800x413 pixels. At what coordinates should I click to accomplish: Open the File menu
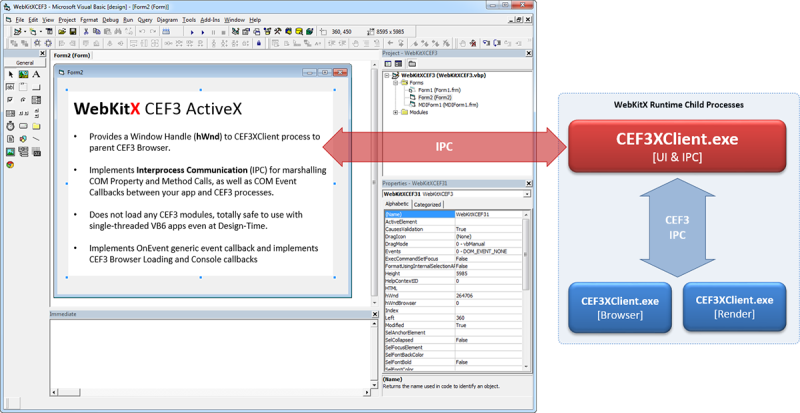pyautogui.click(x=19, y=20)
